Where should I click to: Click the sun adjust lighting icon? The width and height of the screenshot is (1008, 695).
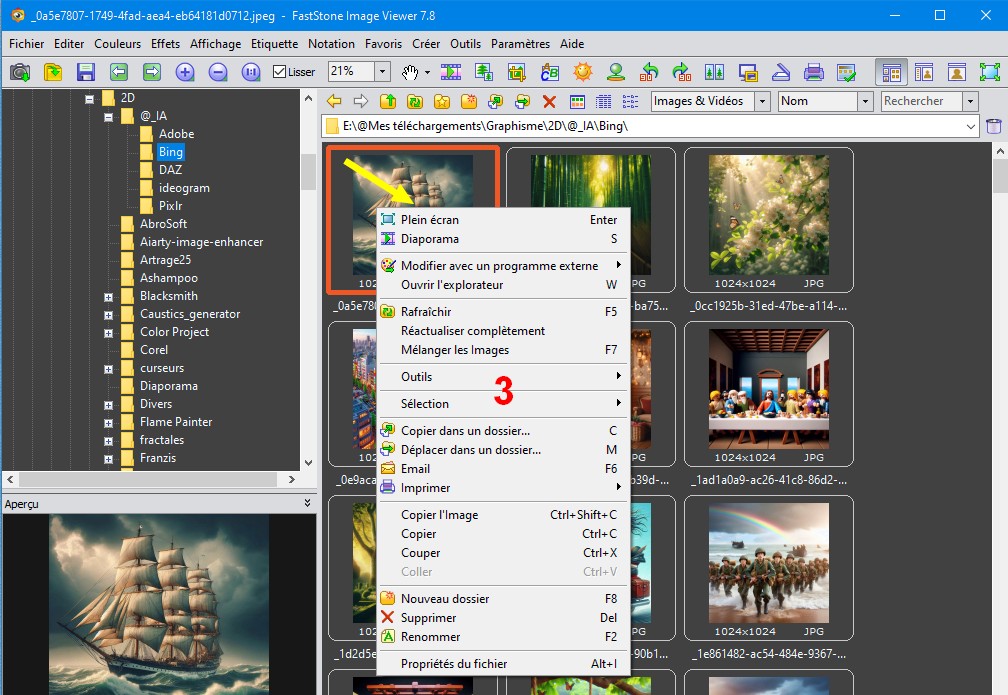pyautogui.click(x=582, y=71)
